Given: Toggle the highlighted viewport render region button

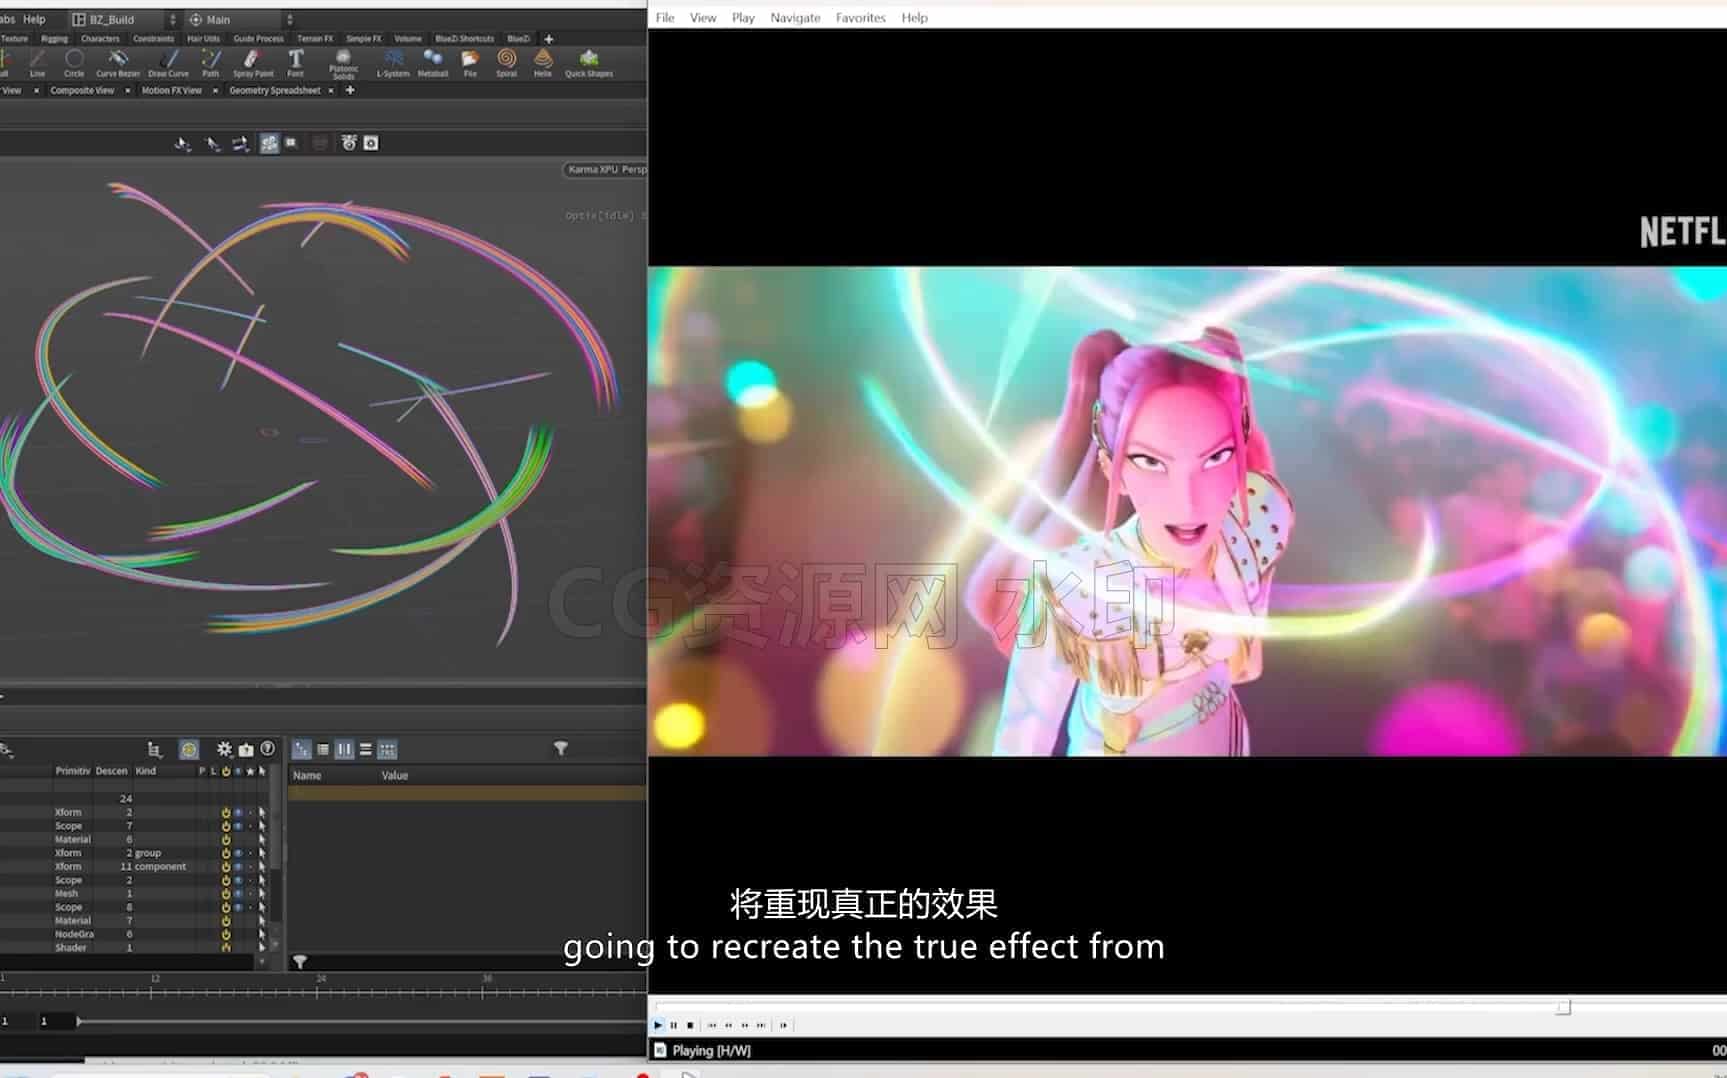Looking at the screenshot, I should (269, 143).
